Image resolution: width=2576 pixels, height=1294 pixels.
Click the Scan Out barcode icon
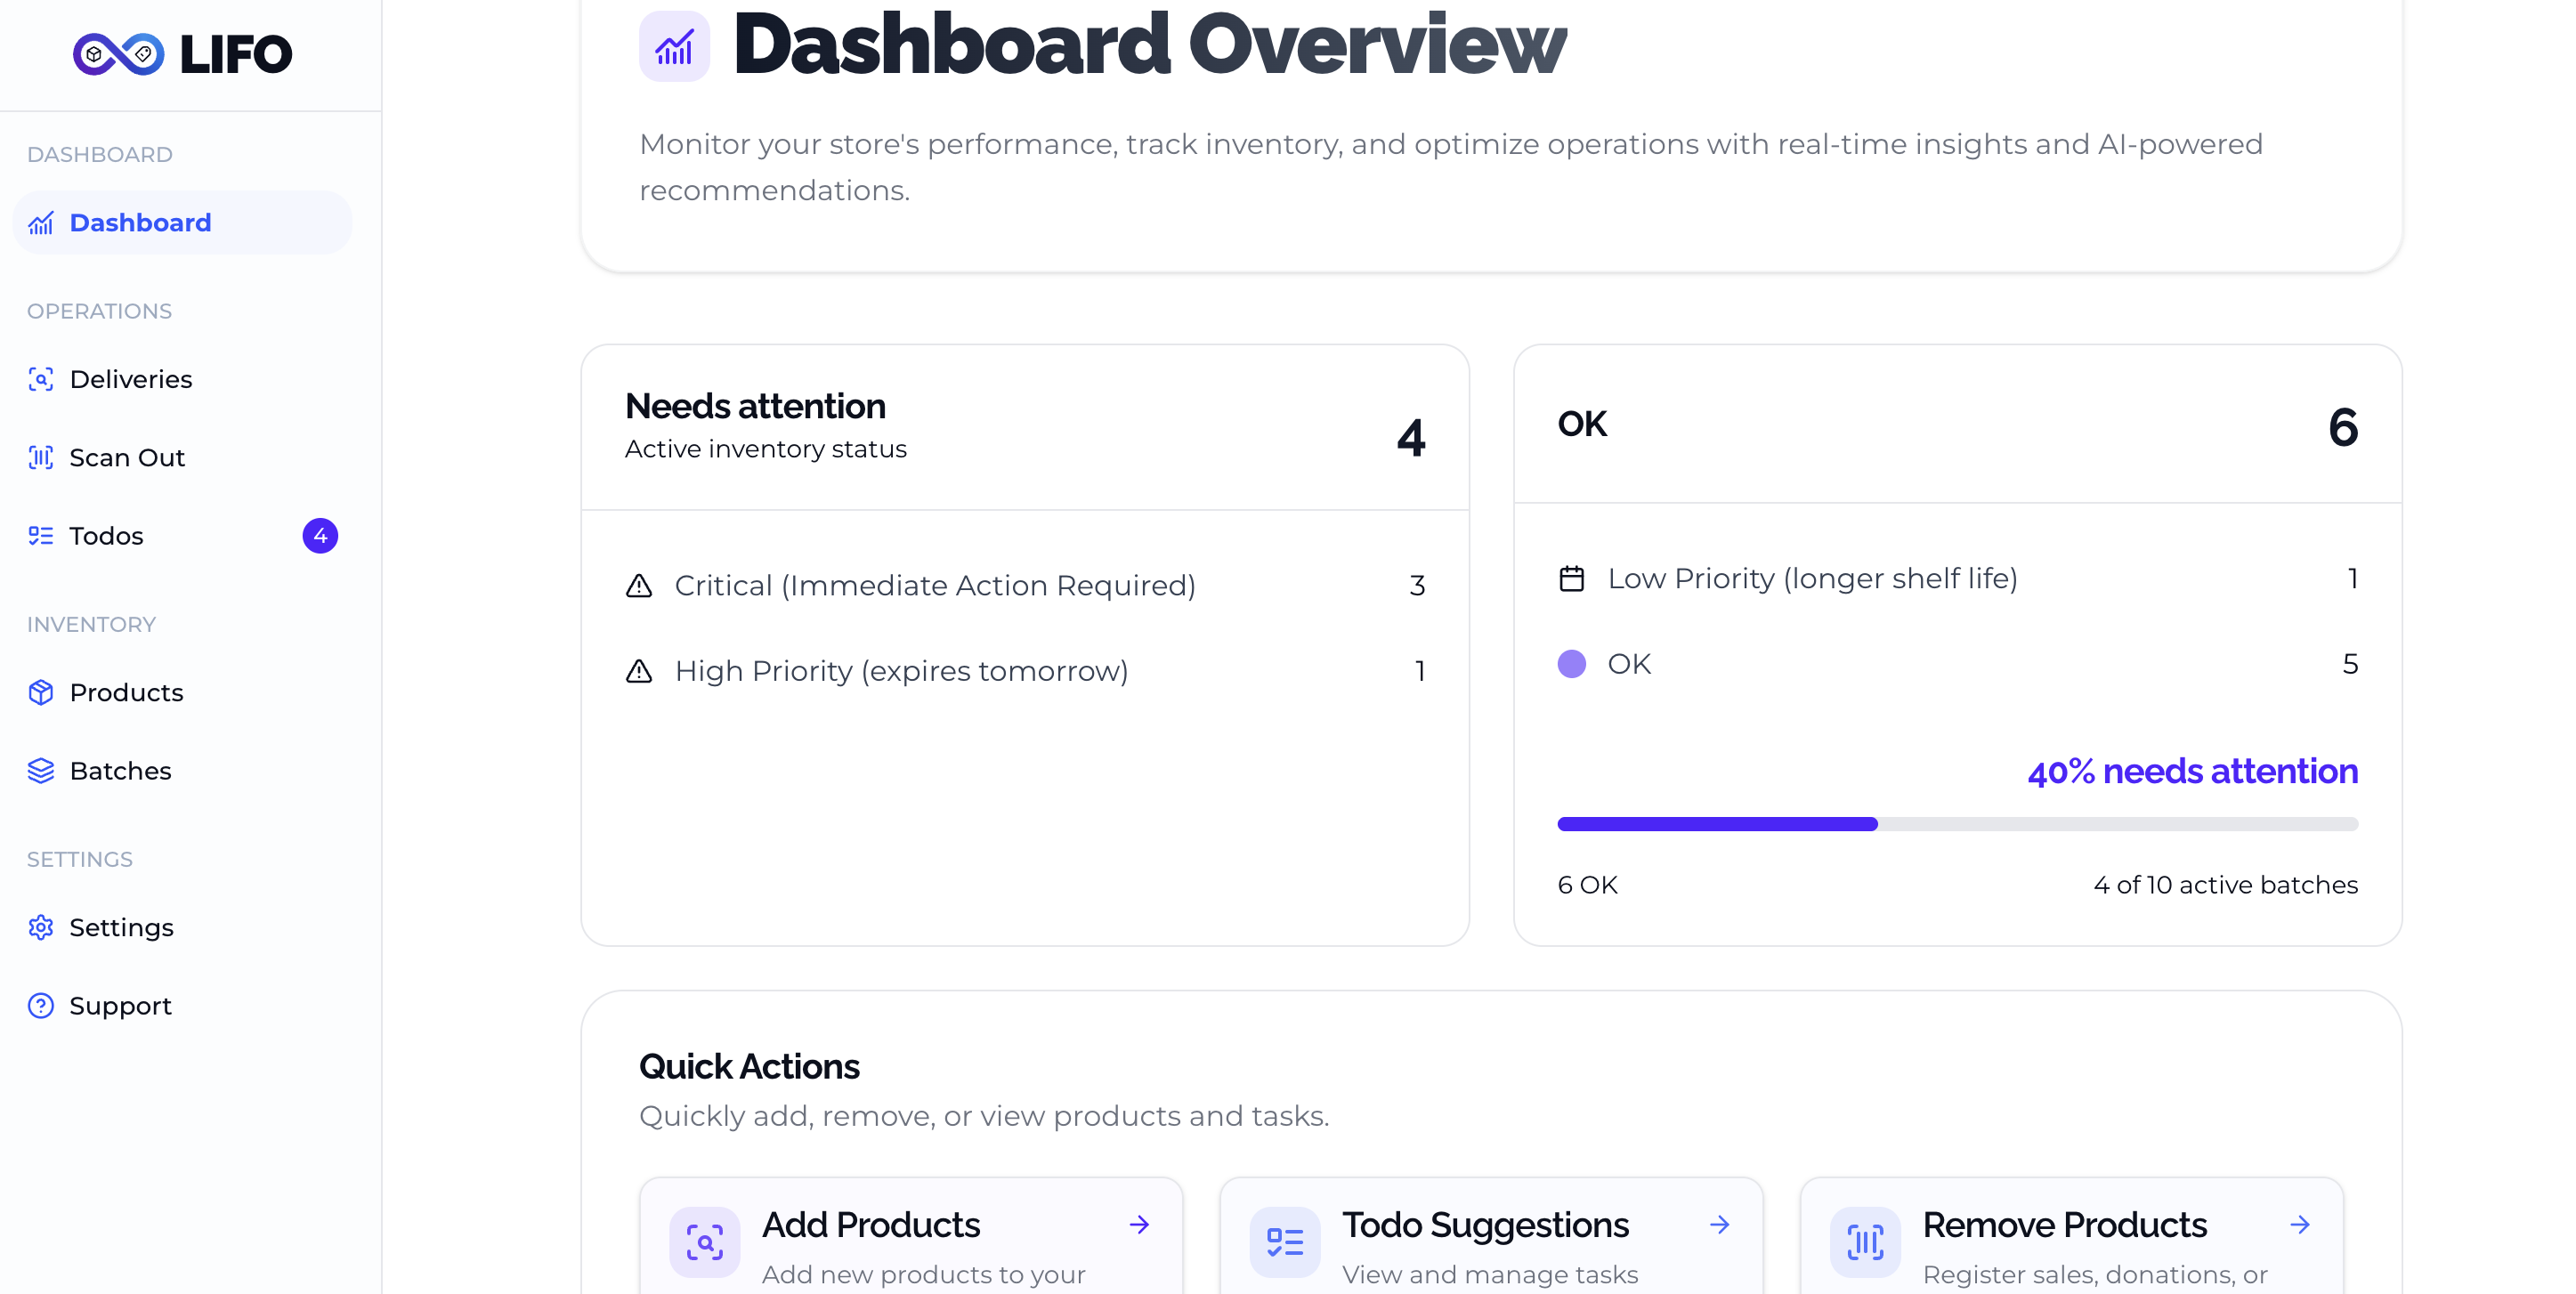click(x=41, y=457)
